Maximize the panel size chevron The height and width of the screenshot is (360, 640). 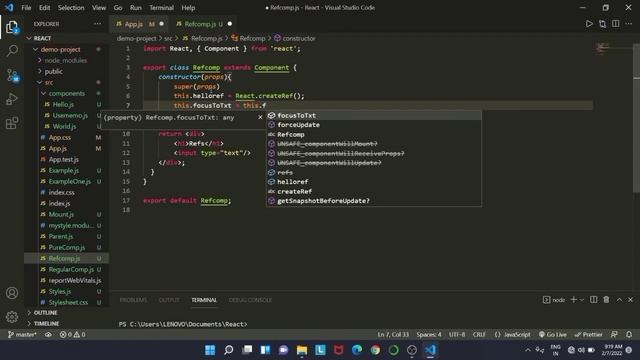tap(619, 300)
